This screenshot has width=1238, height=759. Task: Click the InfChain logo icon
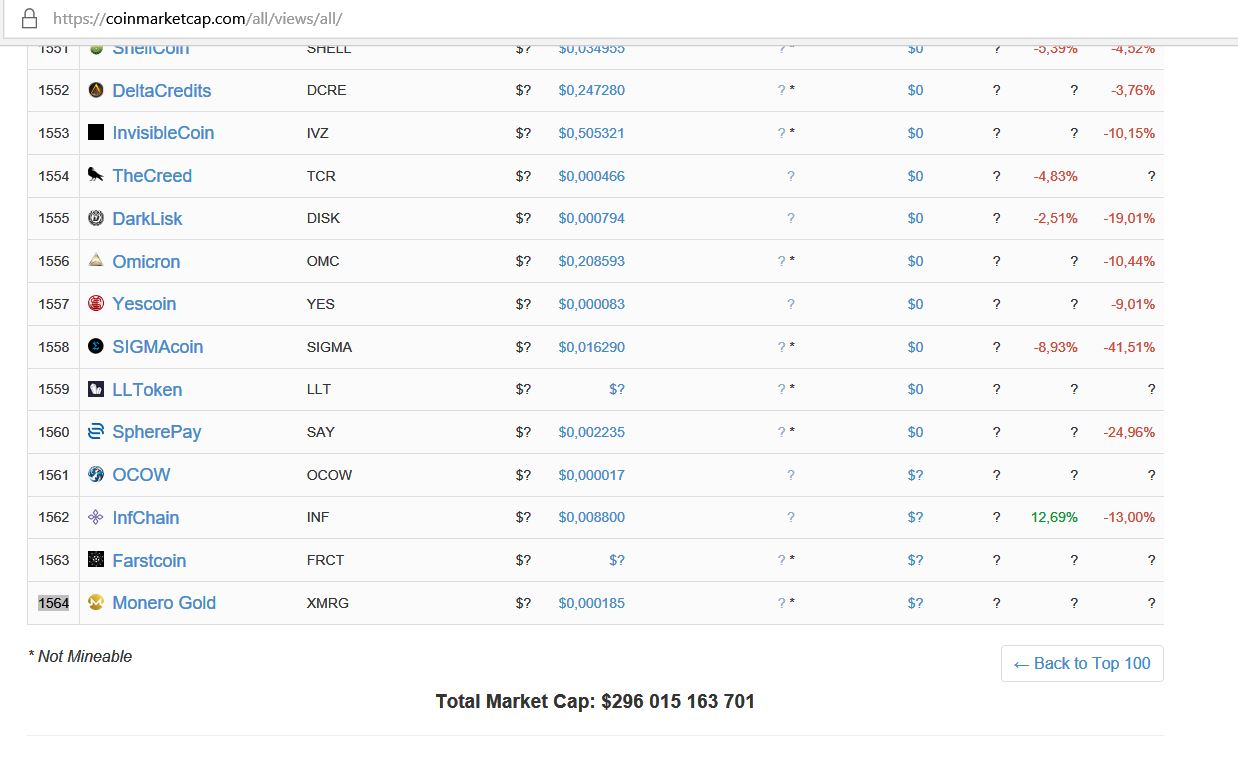coord(96,517)
